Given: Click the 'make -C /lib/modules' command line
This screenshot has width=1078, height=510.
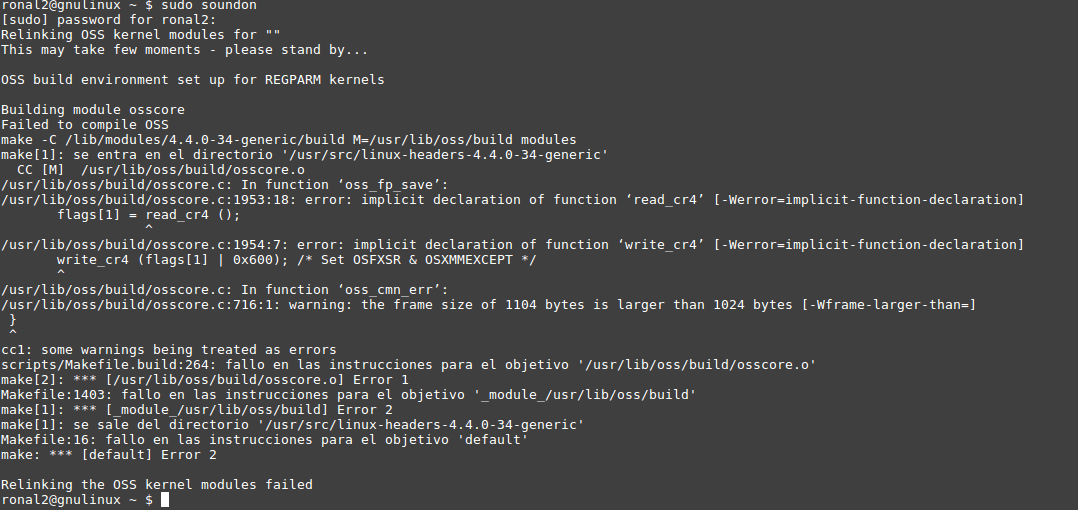Looking at the screenshot, I should point(288,140).
